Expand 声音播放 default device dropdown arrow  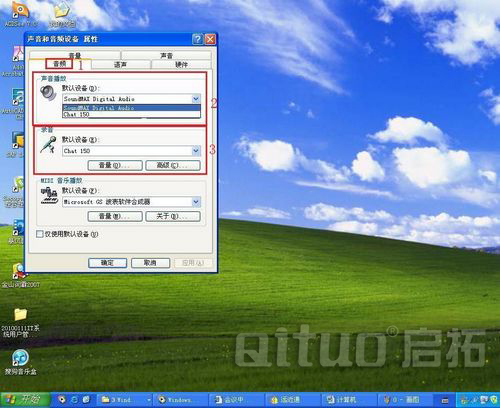(196, 99)
